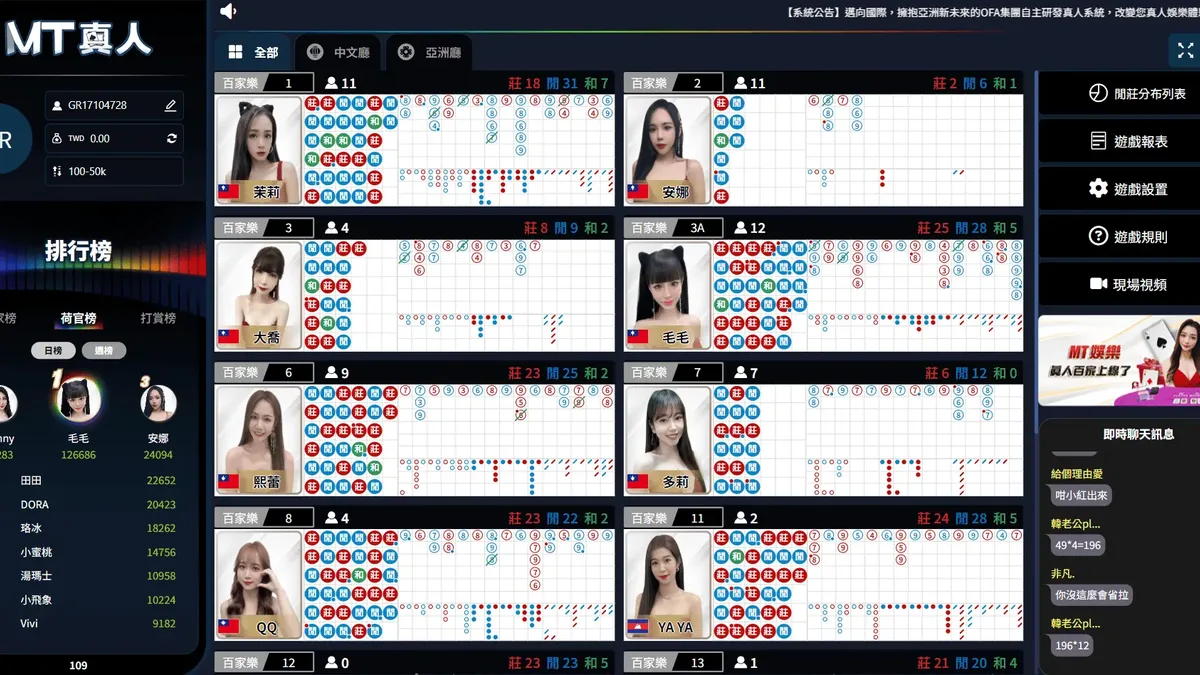Select the 荷官榜 ranking tab
Viewport: 1200px width, 675px height.
(x=78, y=318)
